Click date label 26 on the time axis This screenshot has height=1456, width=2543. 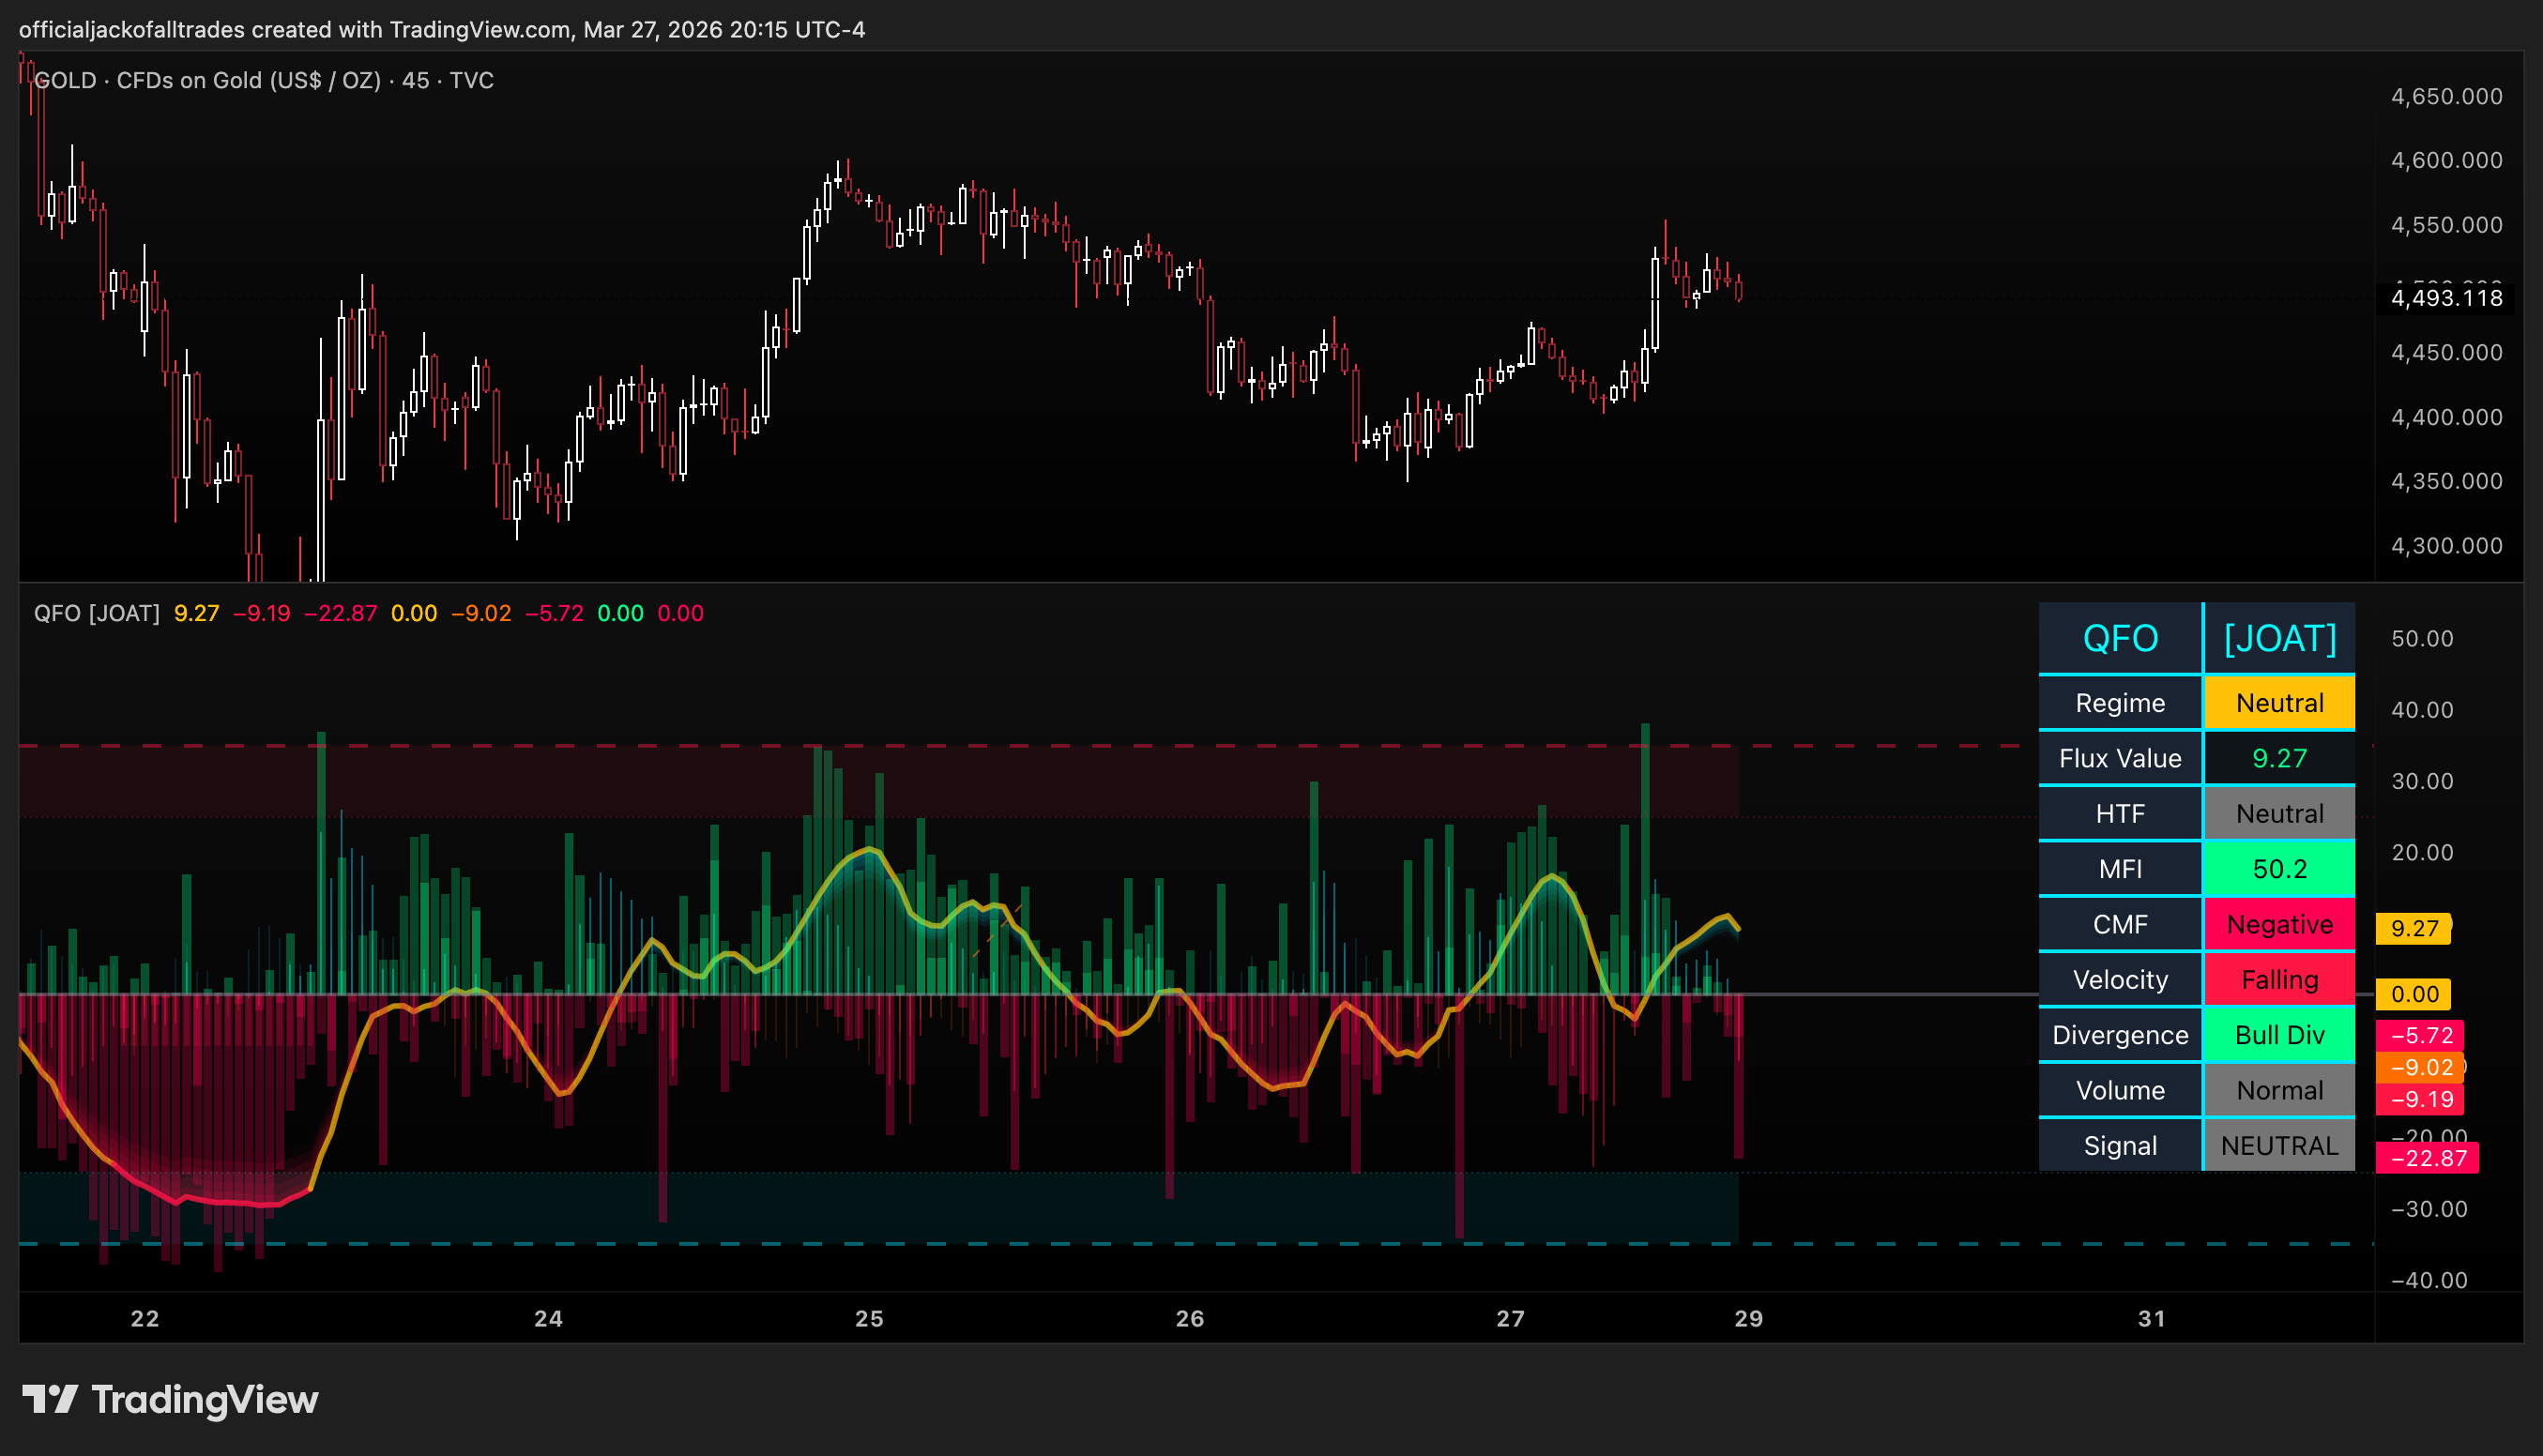[1190, 1318]
